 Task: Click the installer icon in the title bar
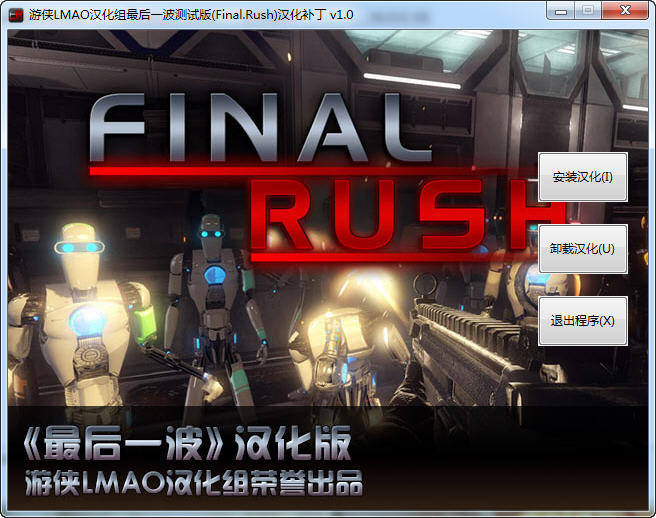(x=16, y=15)
